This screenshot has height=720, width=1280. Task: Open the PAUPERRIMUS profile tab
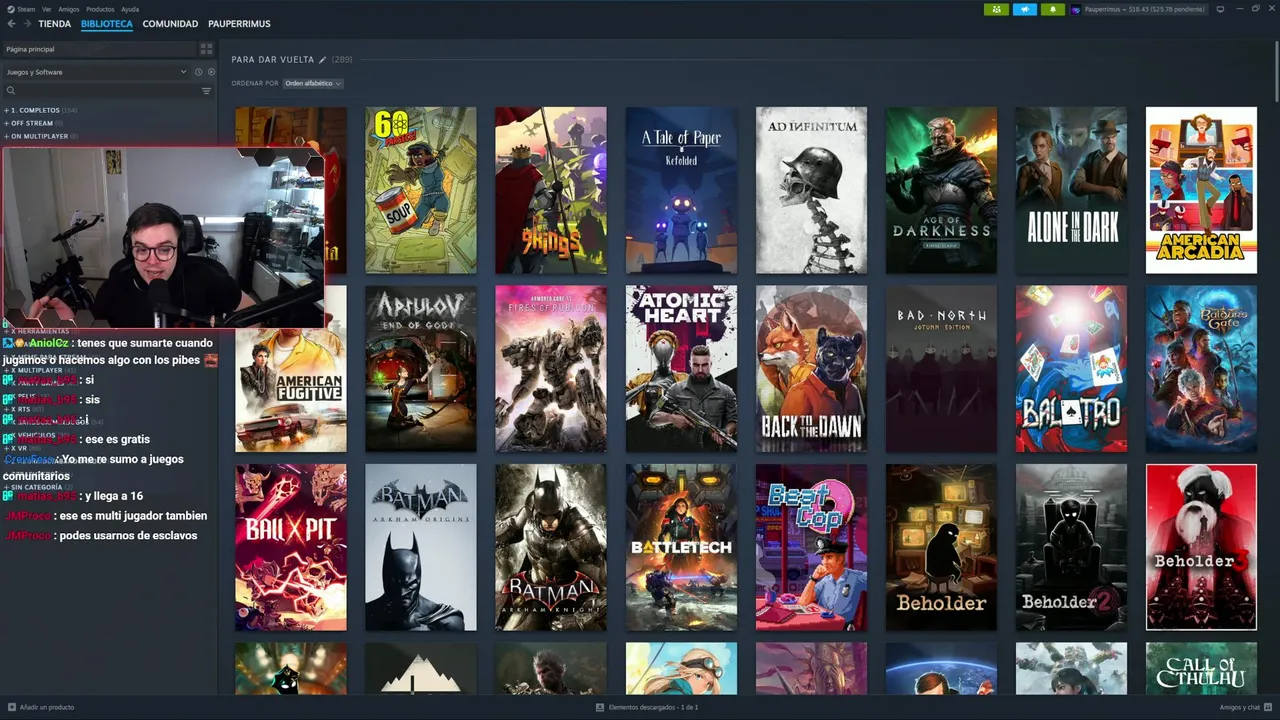[x=239, y=23]
